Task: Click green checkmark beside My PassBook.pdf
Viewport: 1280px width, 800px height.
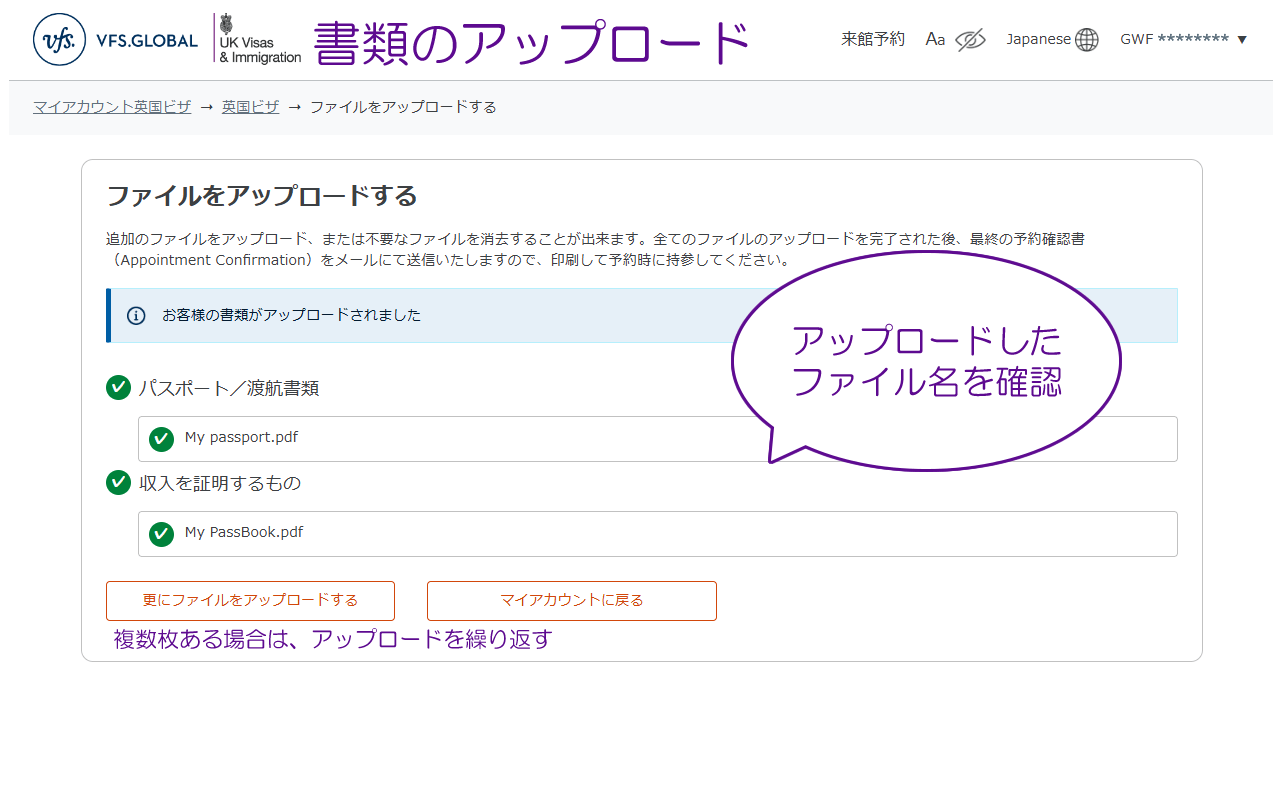Action: point(161,534)
